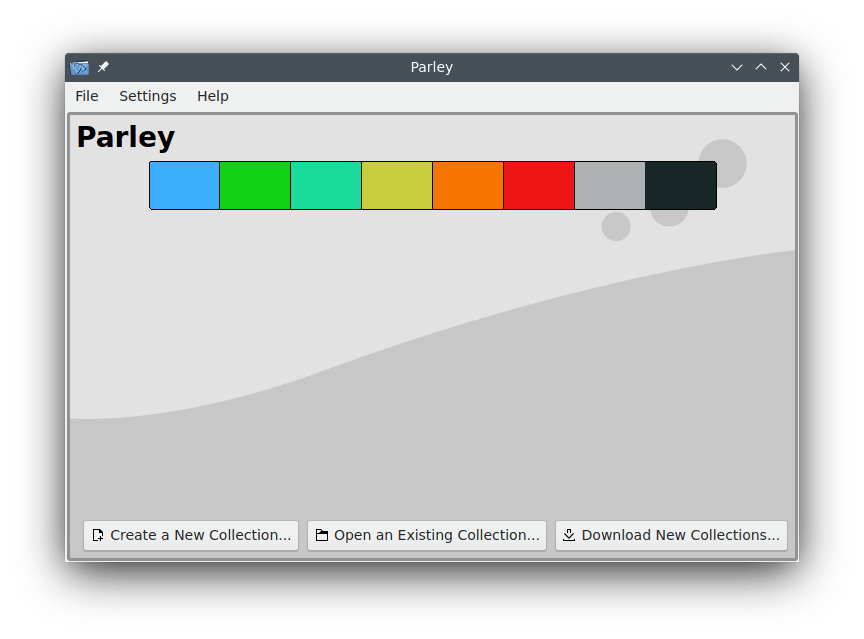
Task: Toggle the pin window icon
Action: (103, 67)
